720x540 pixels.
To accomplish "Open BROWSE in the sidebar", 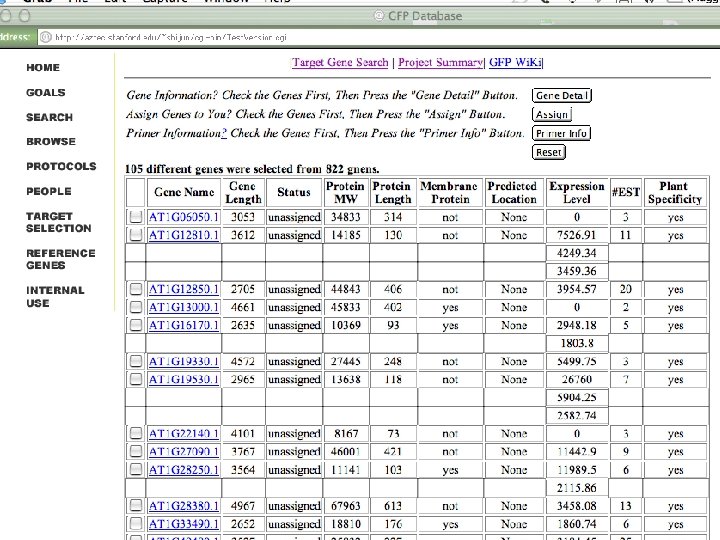I will [x=51, y=141].
